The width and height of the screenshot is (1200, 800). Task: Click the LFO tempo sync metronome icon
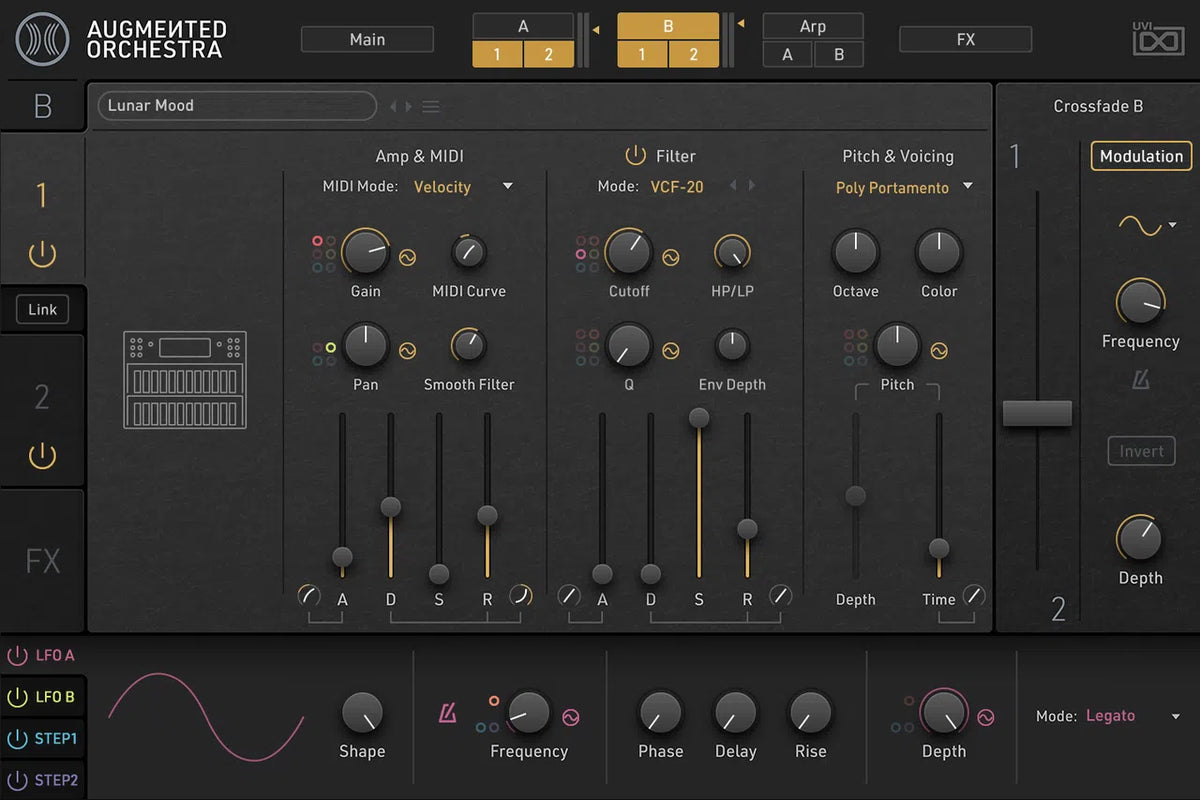tap(447, 714)
